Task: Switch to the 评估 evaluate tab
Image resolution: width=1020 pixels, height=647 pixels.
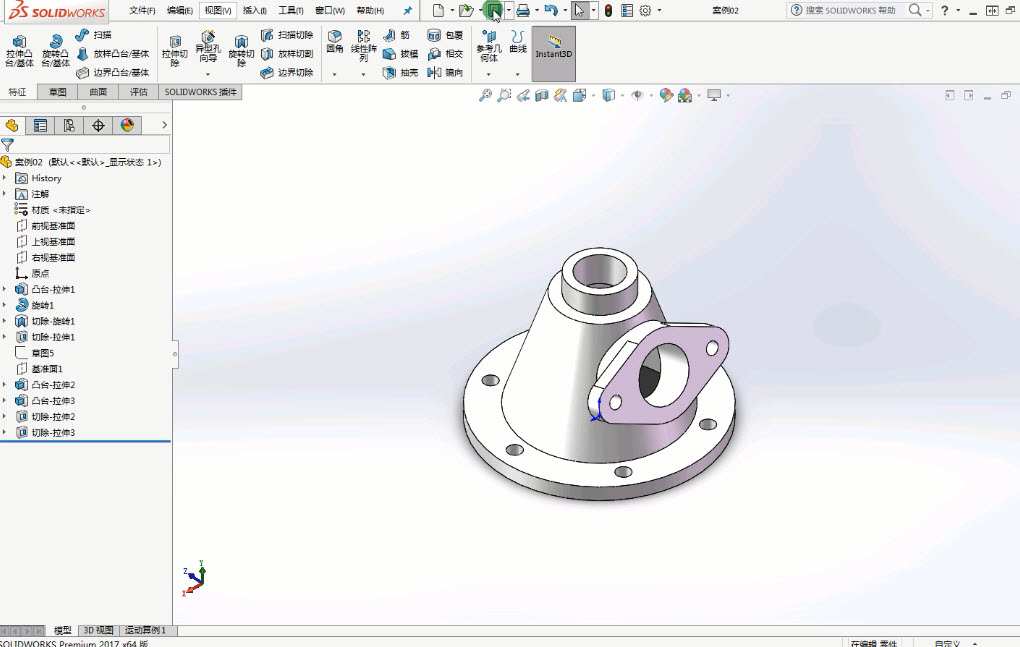Action: point(139,92)
